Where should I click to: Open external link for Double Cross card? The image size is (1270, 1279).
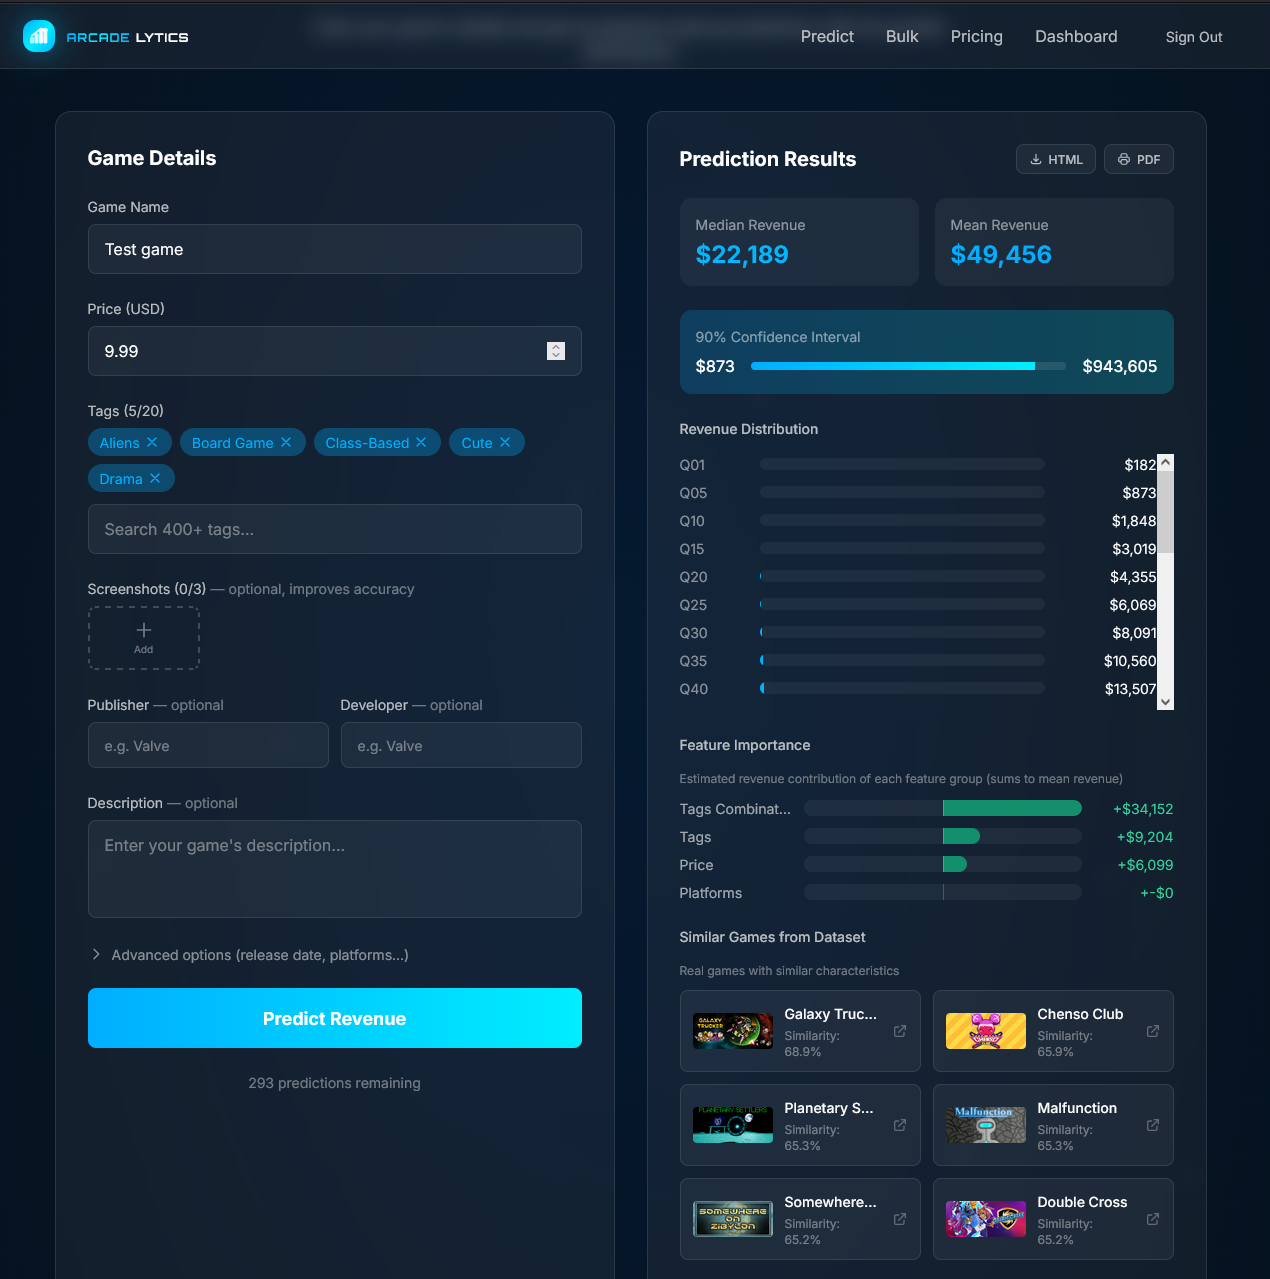pos(1153,1219)
